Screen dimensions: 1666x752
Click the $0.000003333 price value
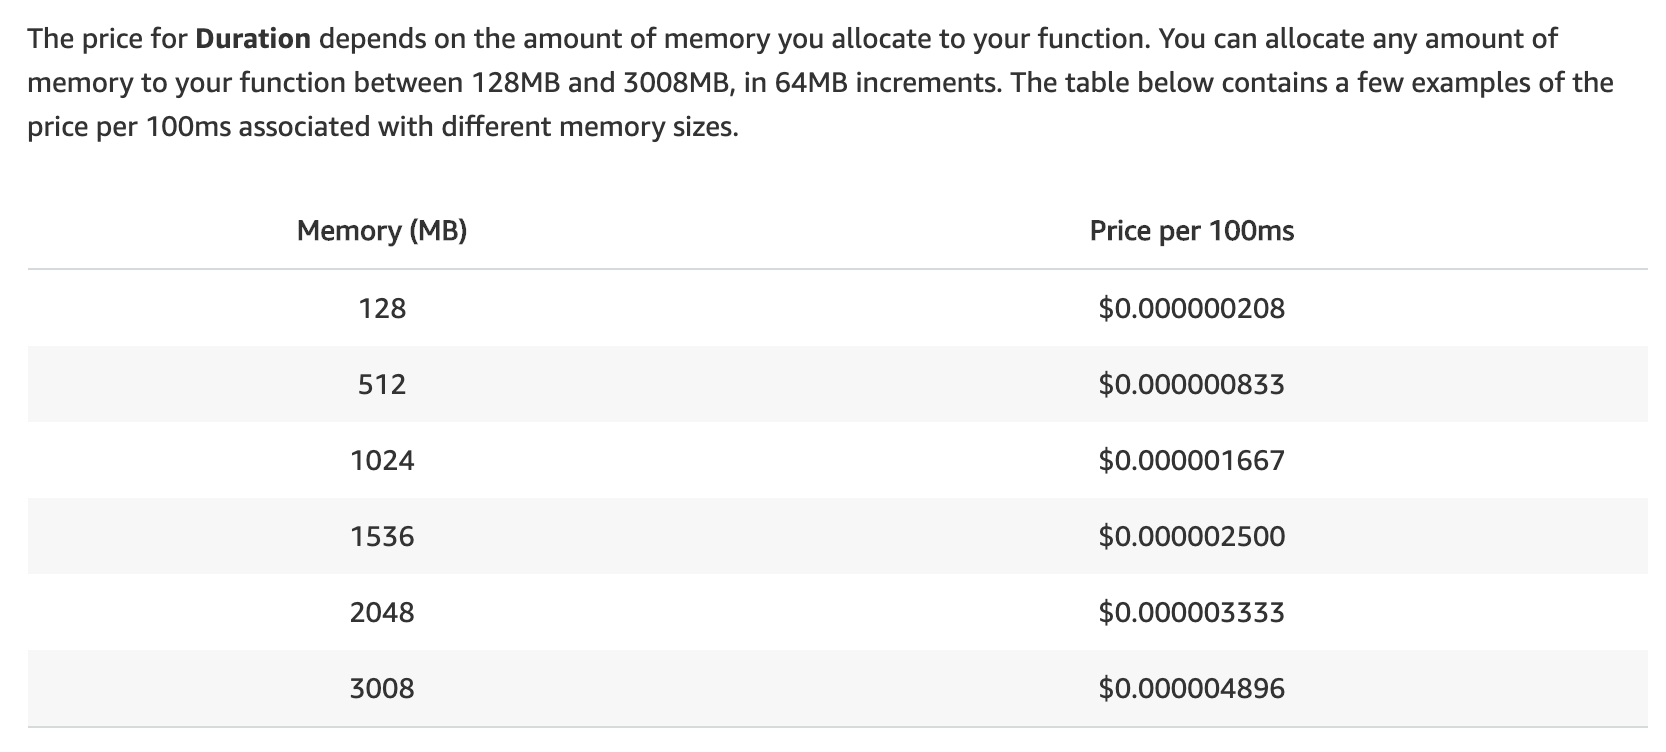1191,612
